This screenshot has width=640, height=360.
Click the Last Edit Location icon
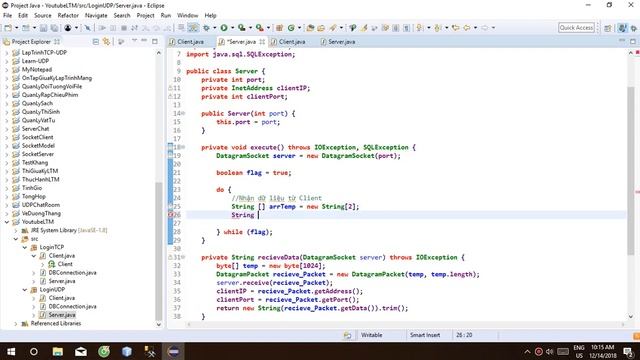pos(456,28)
